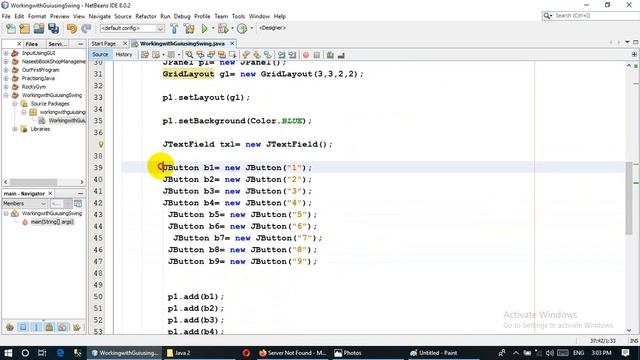Open the Action Center notification icon
Viewport: 640px width, 360px height.
625,353
